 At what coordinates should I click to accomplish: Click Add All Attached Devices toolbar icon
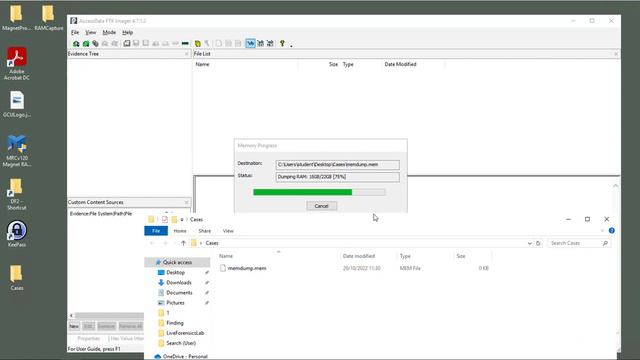pos(86,43)
